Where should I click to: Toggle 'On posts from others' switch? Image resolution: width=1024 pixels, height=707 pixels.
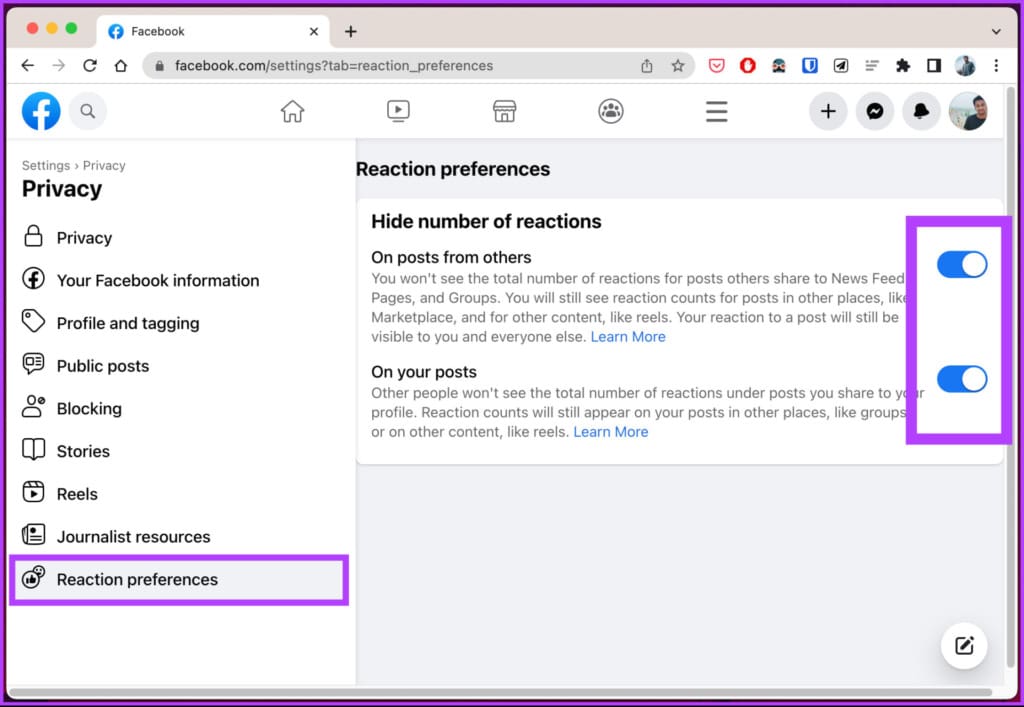tap(962, 264)
